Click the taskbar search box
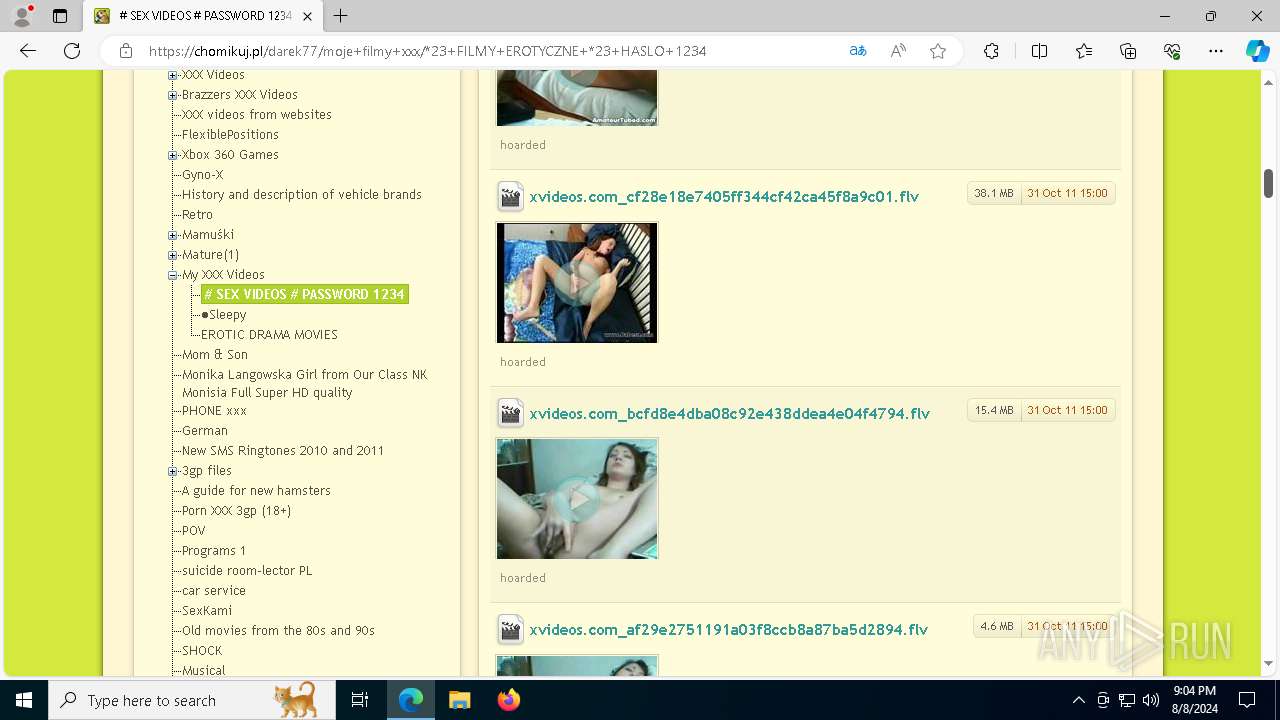This screenshot has width=1280, height=720. coord(191,700)
